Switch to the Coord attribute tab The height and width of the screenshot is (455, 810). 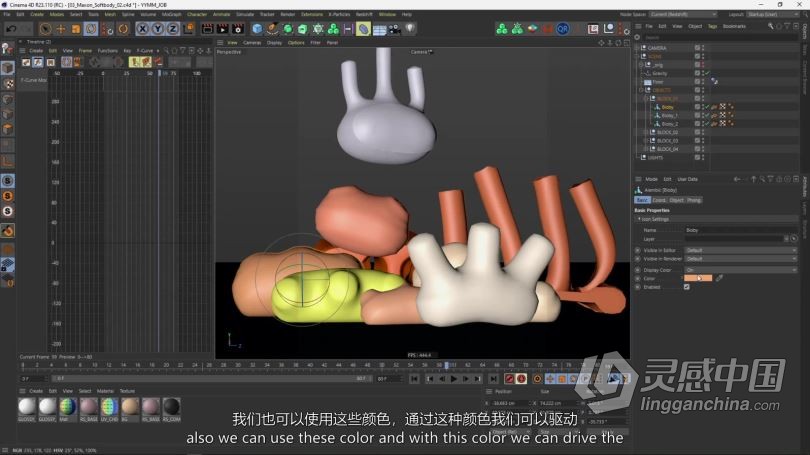(x=659, y=200)
